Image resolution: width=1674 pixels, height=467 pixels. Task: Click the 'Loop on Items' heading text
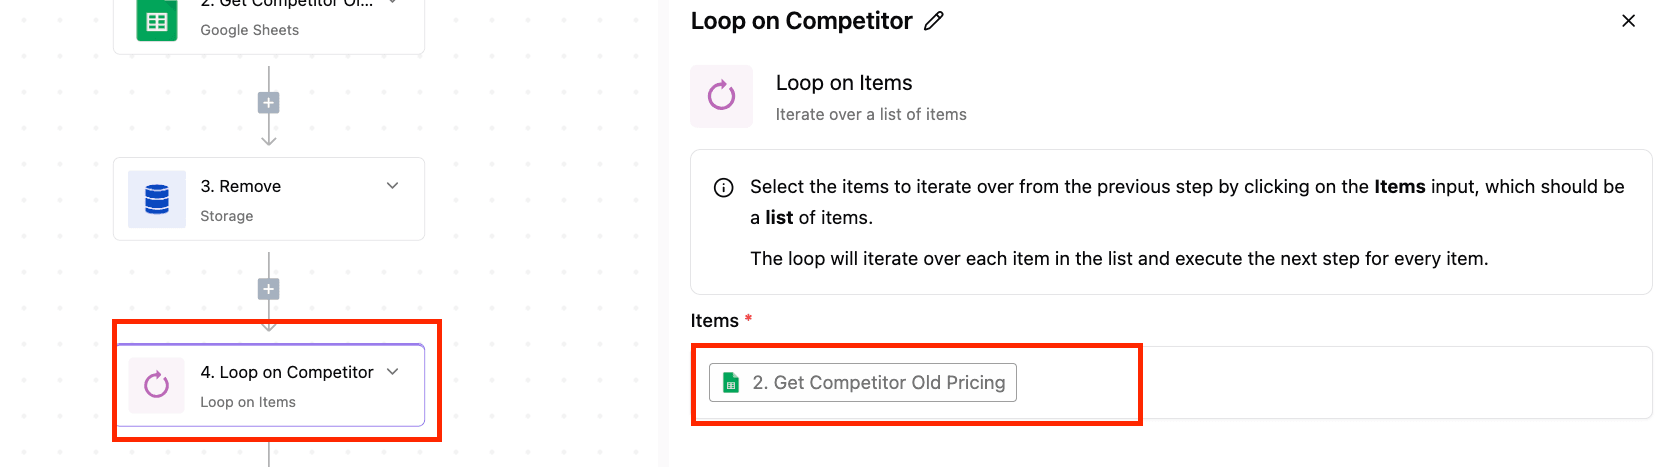pyautogui.click(x=844, y=83)
